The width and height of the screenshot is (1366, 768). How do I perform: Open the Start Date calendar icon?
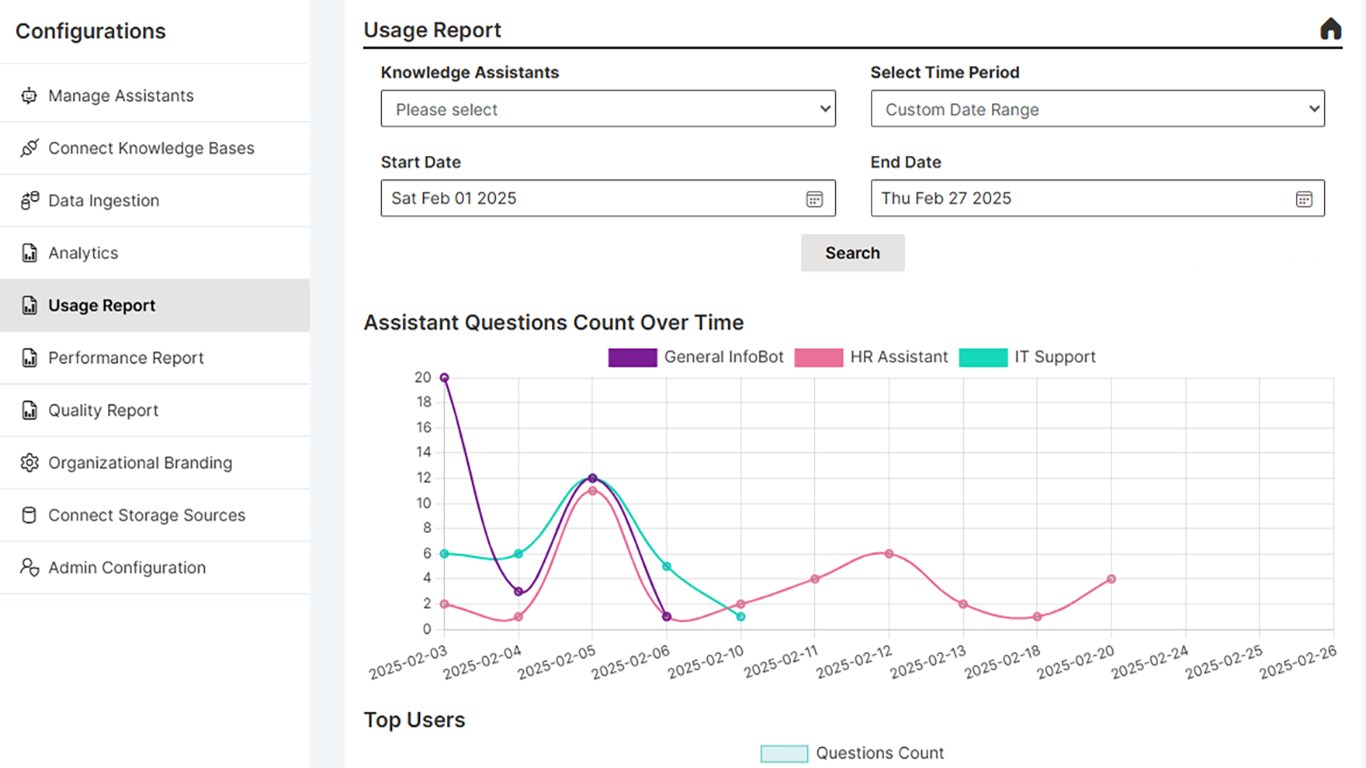coord(814,199)
